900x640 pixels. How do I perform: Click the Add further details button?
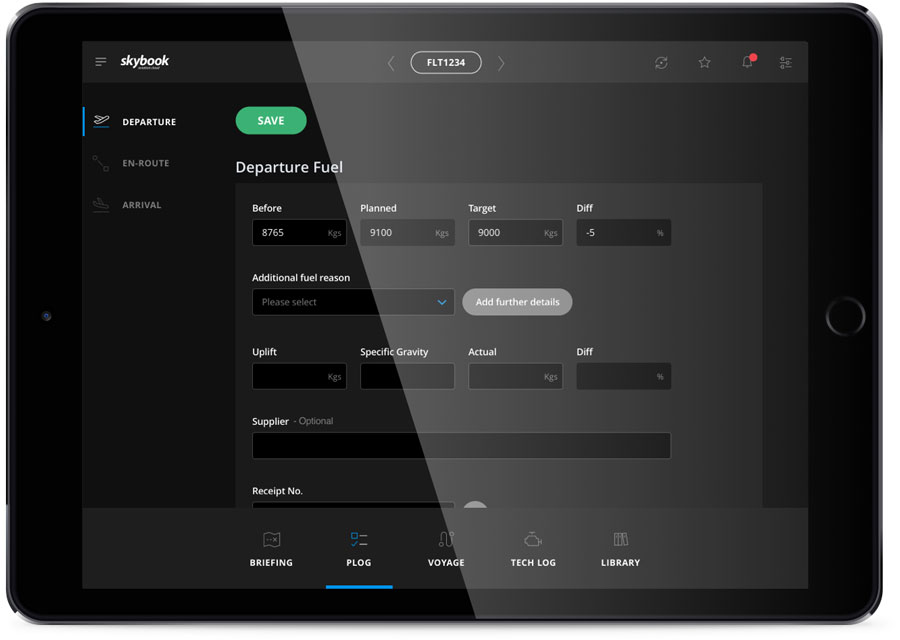(x=517, y=302)
